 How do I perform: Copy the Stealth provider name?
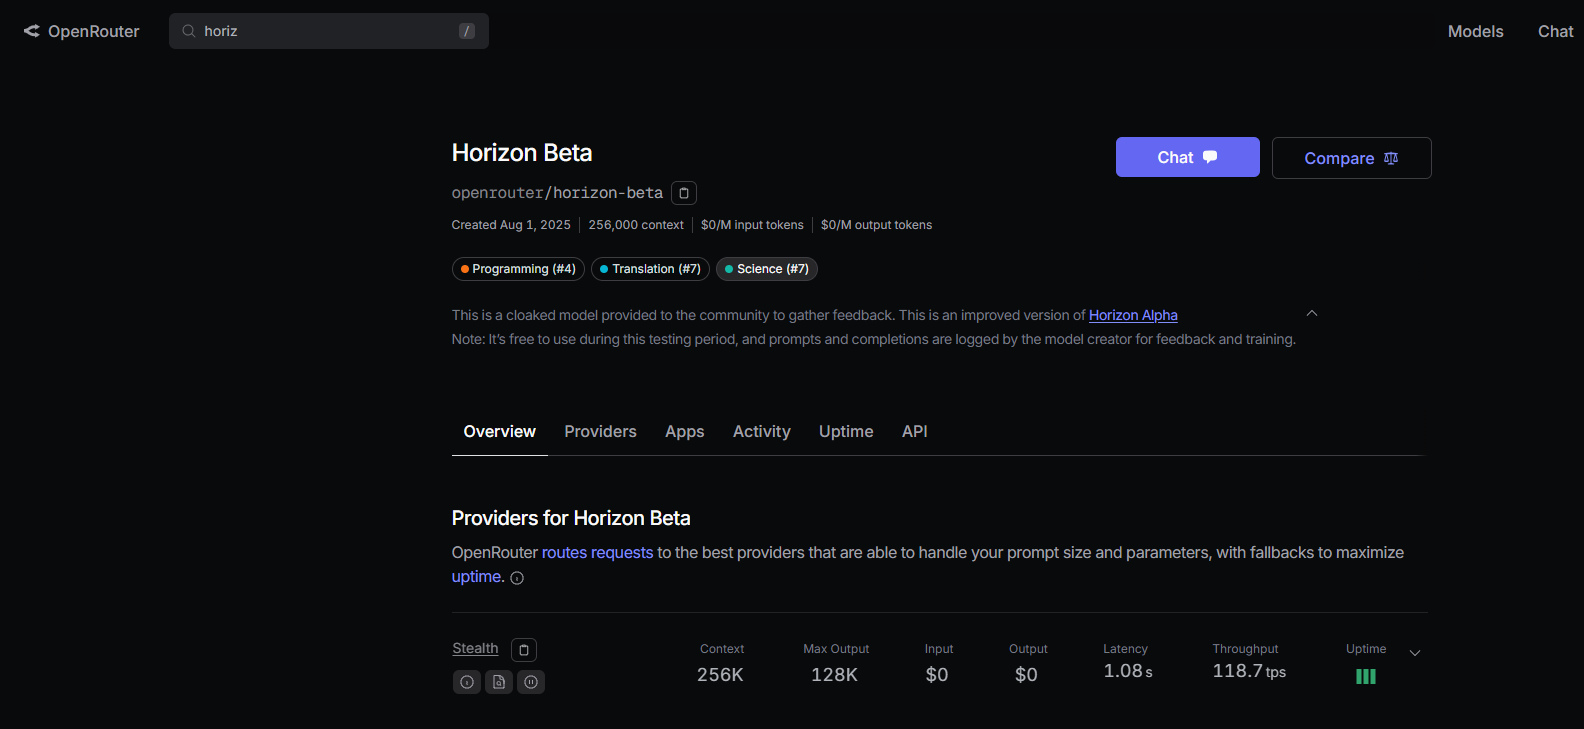[524, 650]
